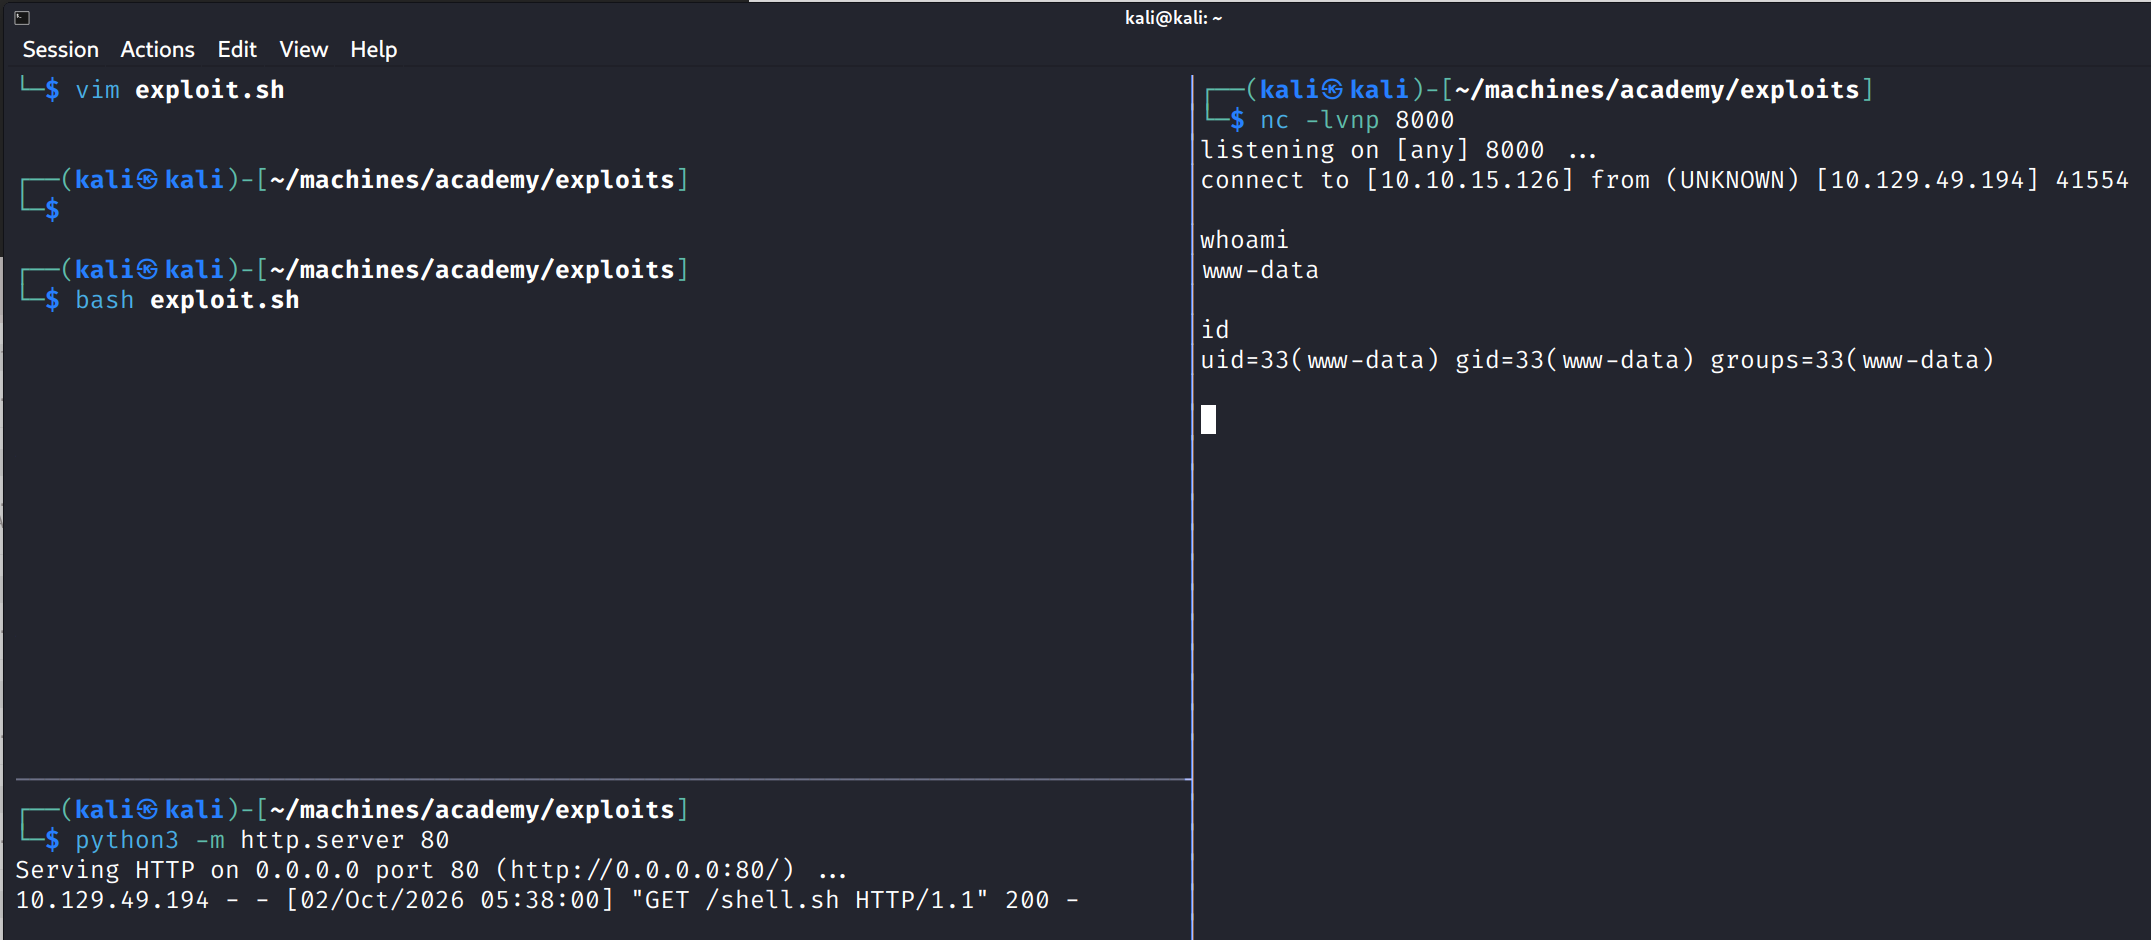
Task: Click the 'bash exploit.sh' command line
Action: [x=187, y=300]
